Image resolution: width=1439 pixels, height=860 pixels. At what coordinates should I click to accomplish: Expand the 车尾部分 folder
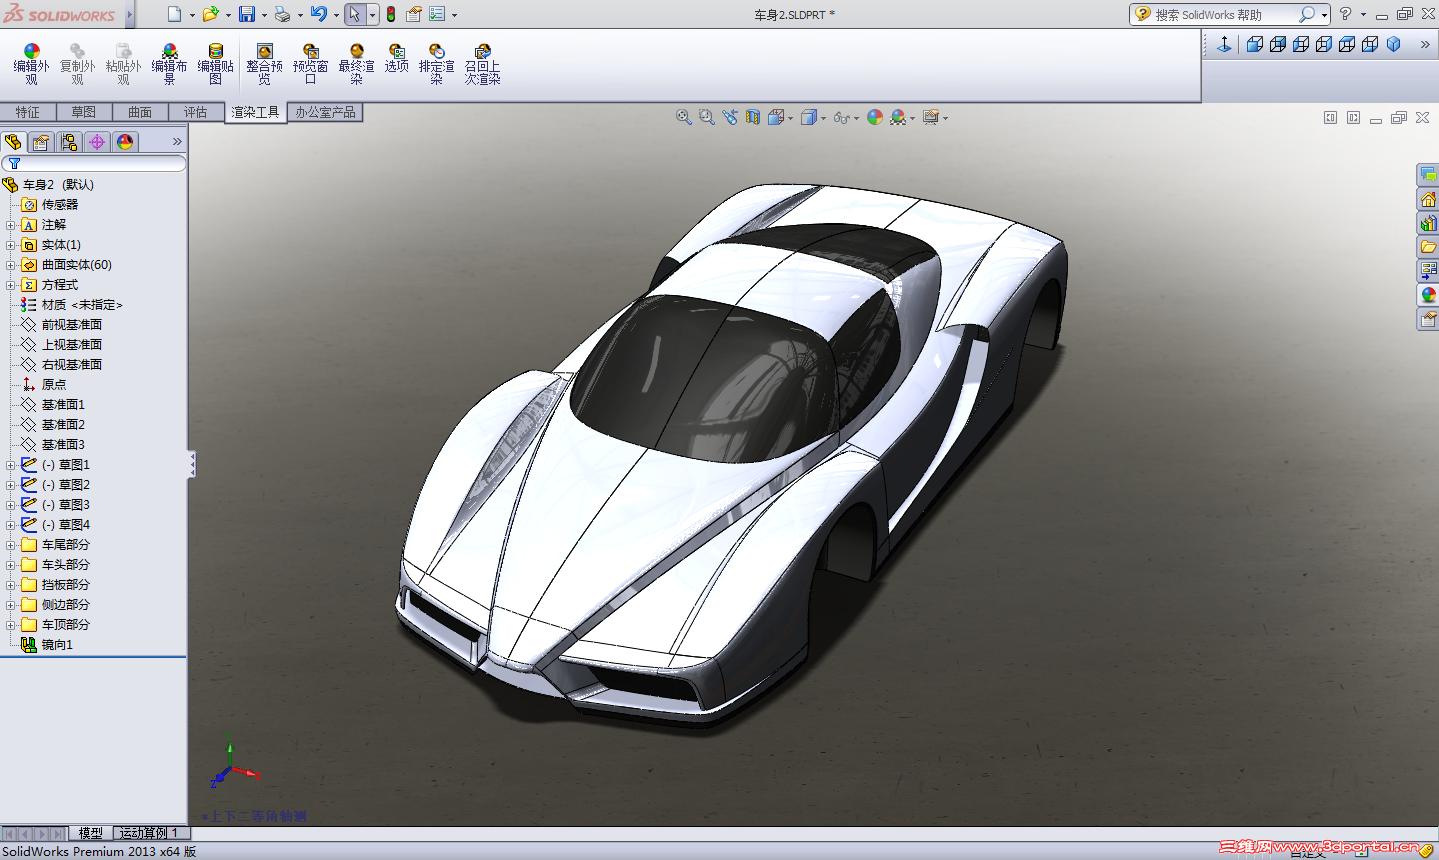(x=11, y=545)
